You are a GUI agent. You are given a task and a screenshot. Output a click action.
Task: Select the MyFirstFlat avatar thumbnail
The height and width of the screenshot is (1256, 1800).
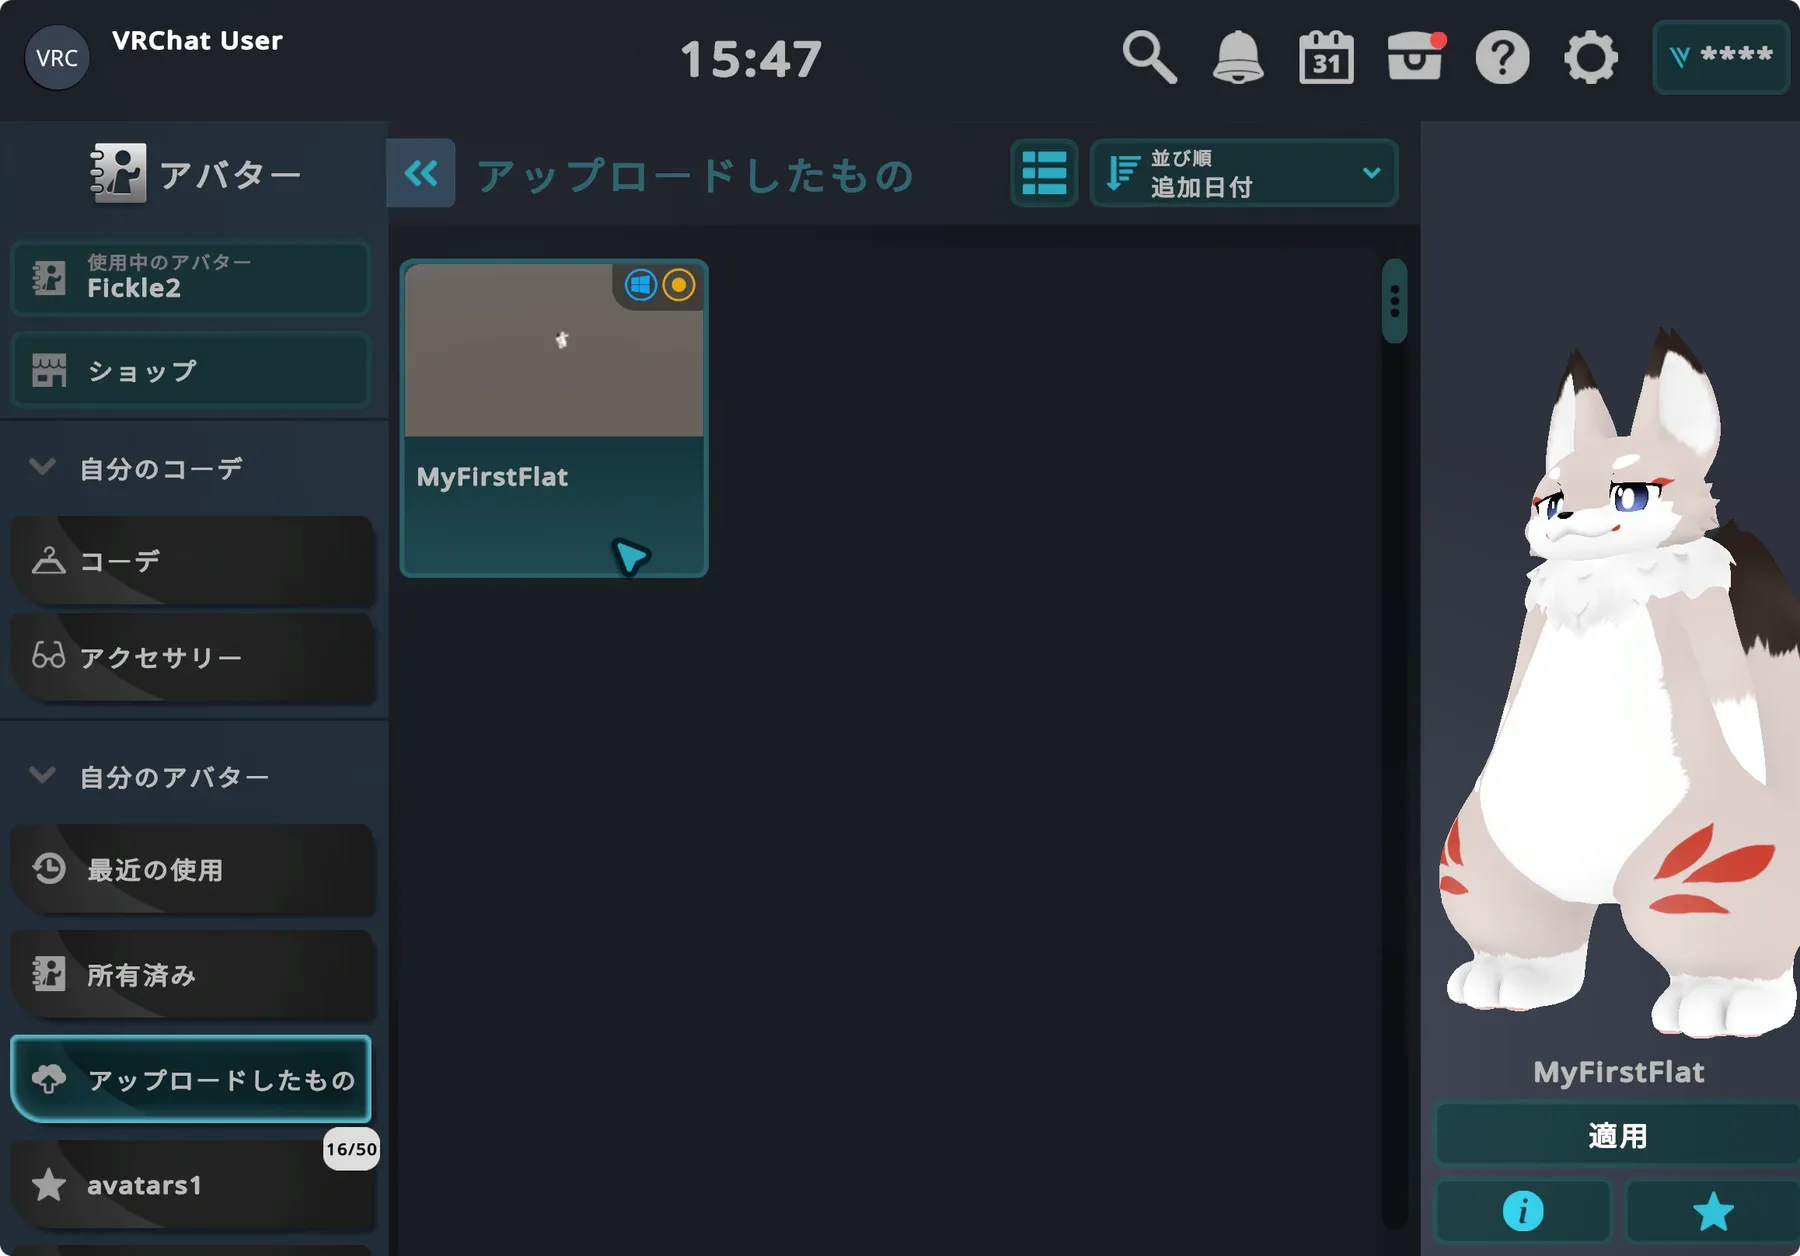554,350
